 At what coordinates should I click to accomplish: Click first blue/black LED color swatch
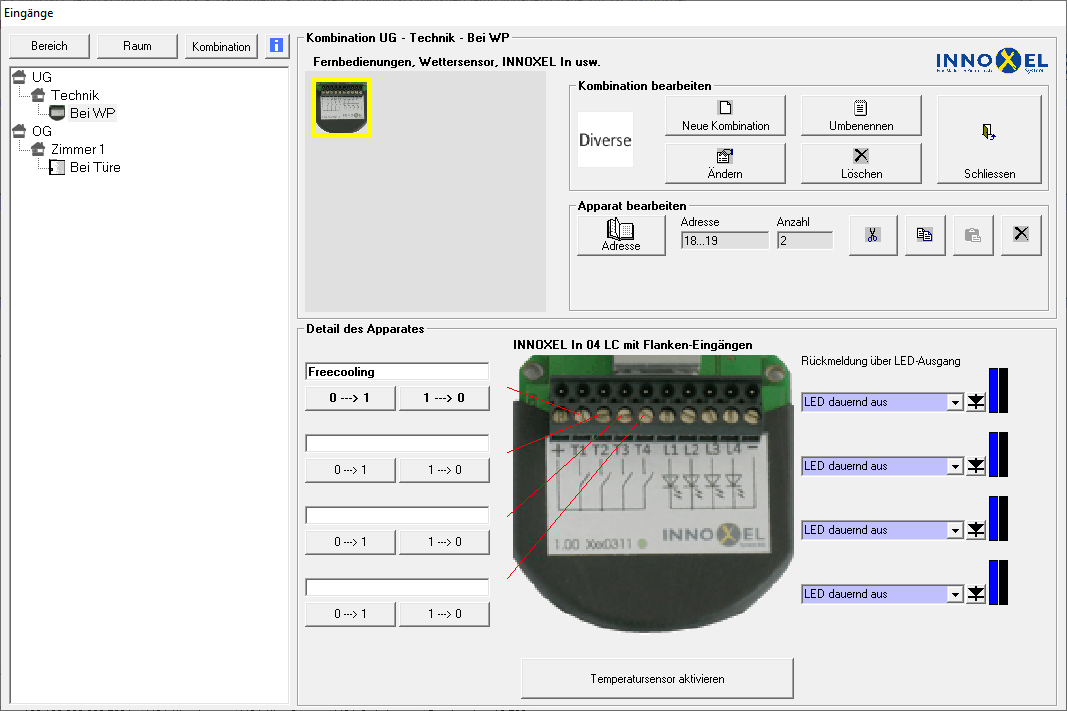(x=998, y=391)
